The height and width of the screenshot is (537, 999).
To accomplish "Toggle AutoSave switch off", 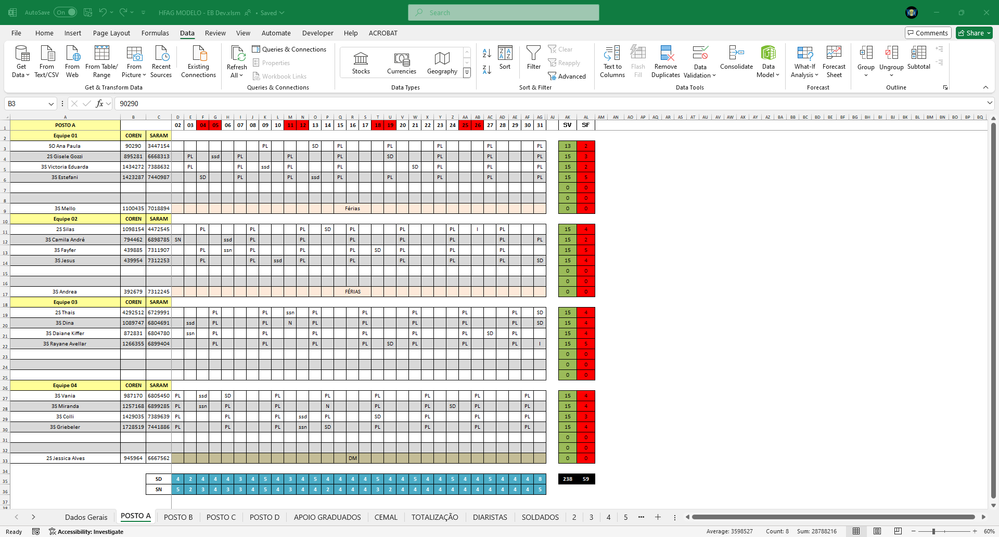I will (65, 12).
